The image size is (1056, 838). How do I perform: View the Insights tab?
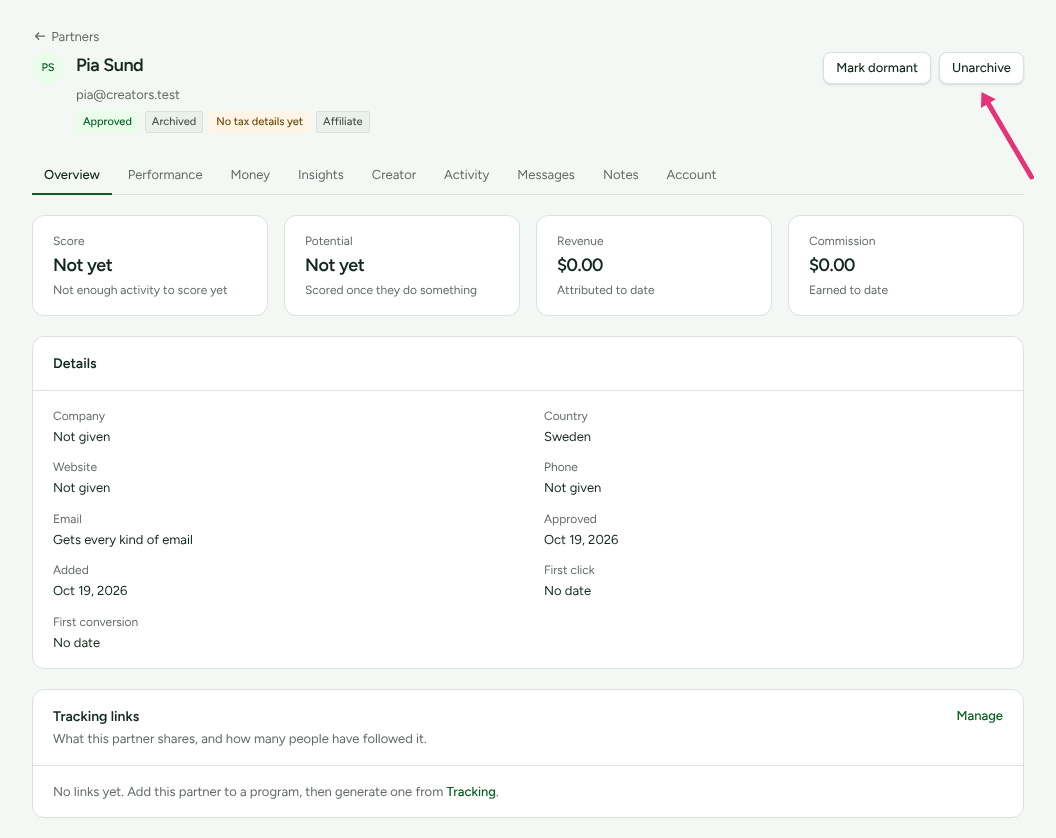[x=321, y=175]
